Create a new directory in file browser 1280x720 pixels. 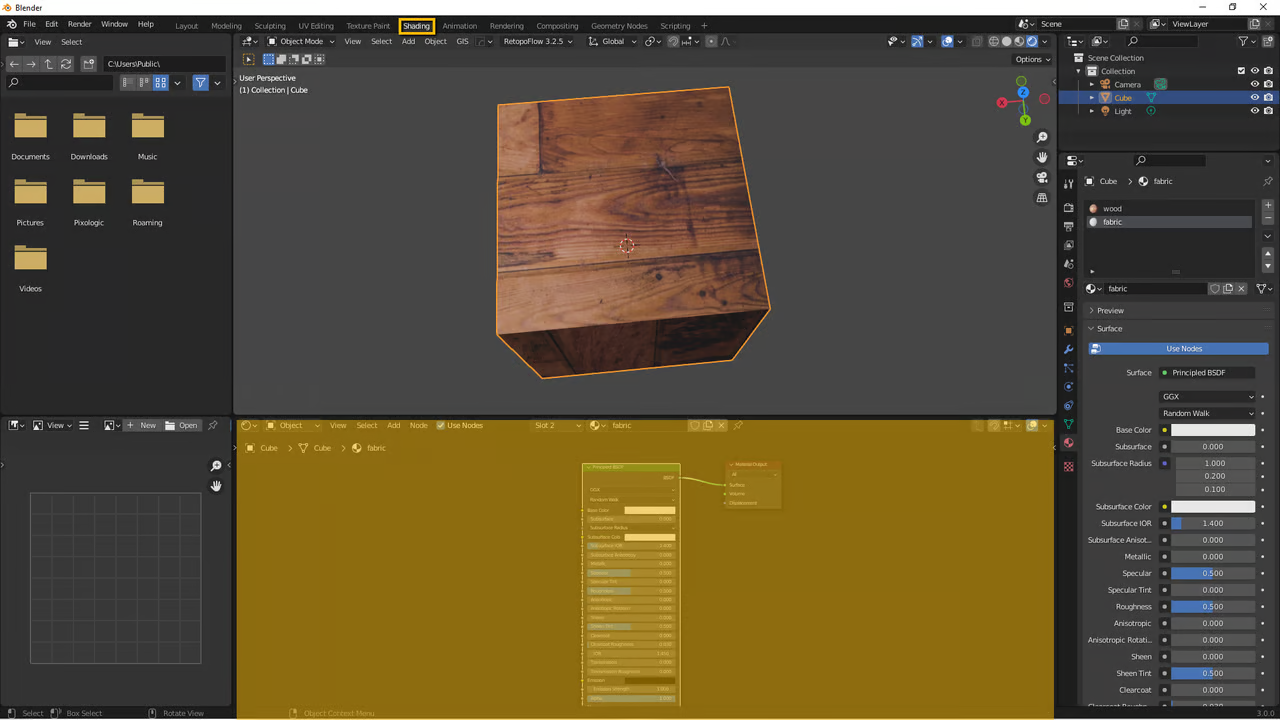(x=89, y=64)
